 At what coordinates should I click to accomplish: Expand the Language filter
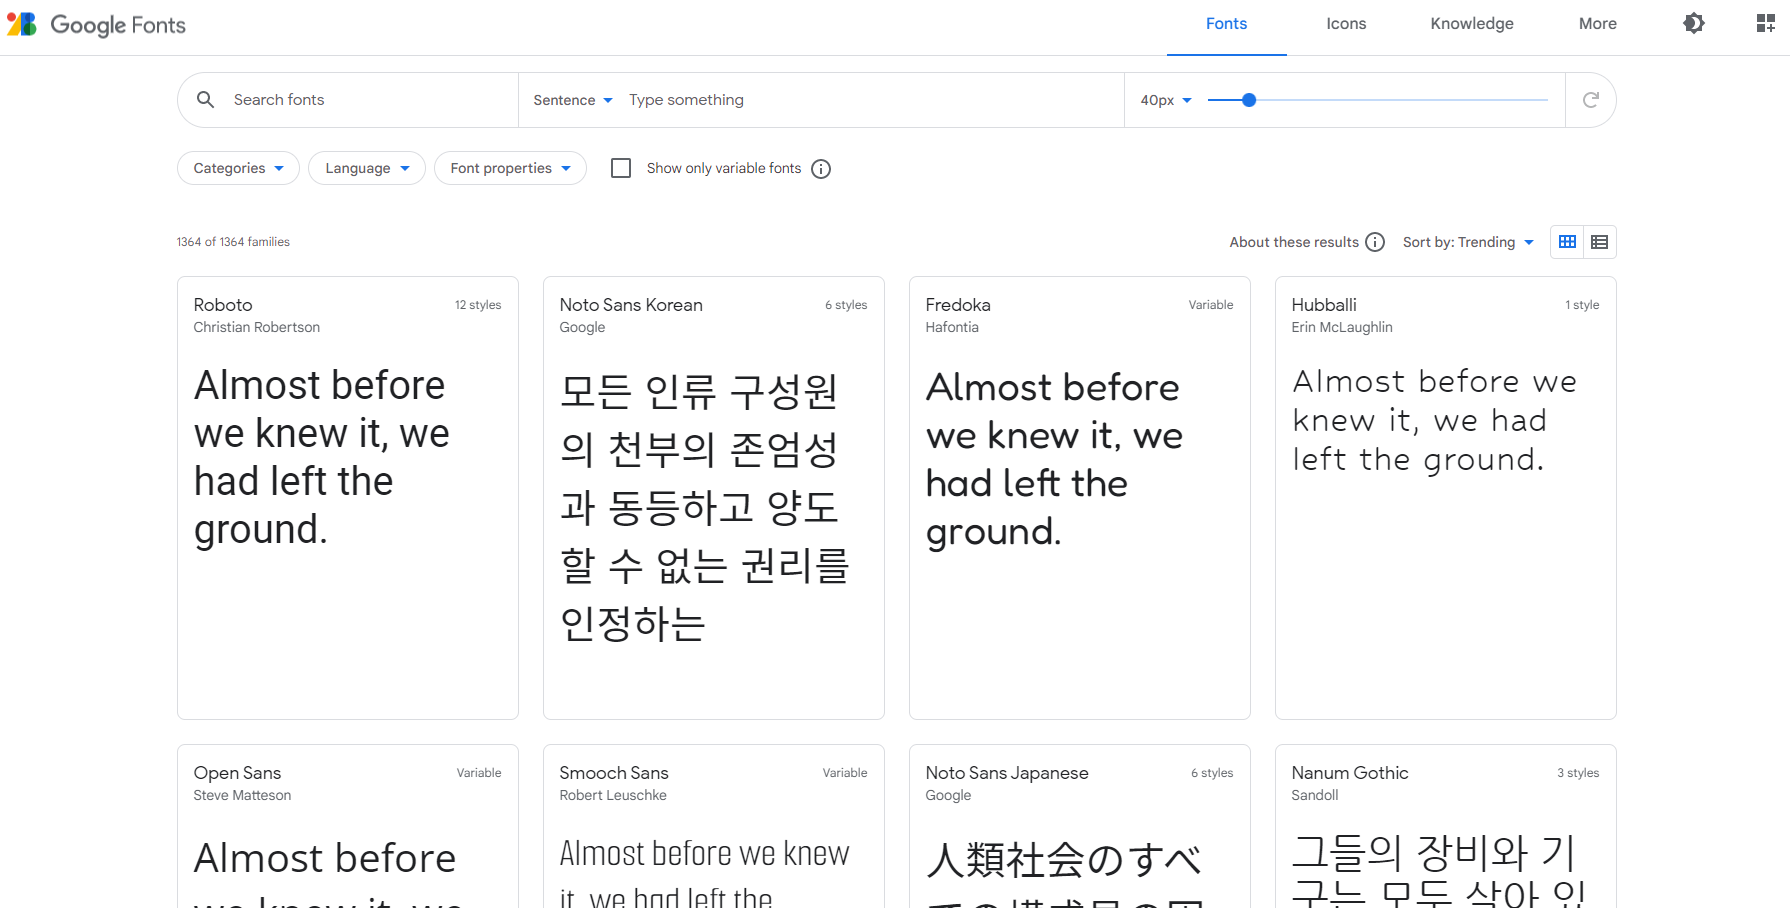click(367, 168)
